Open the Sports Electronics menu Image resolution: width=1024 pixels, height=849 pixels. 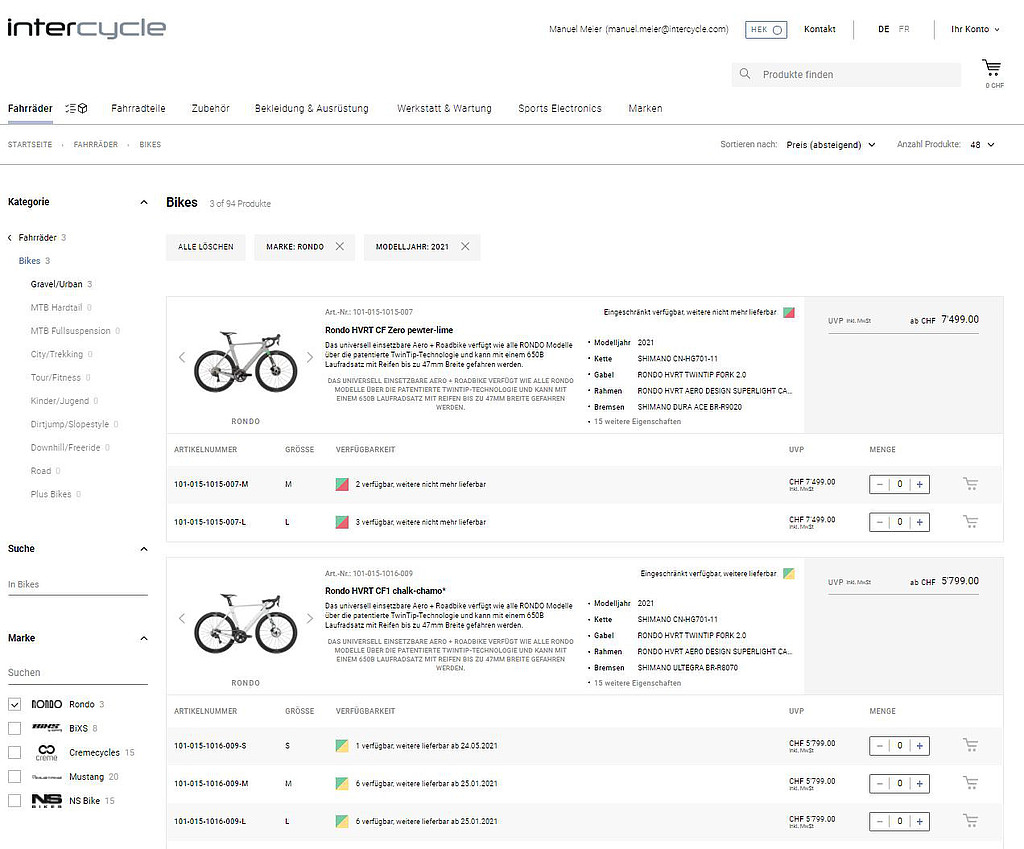[x=559, y=108]
